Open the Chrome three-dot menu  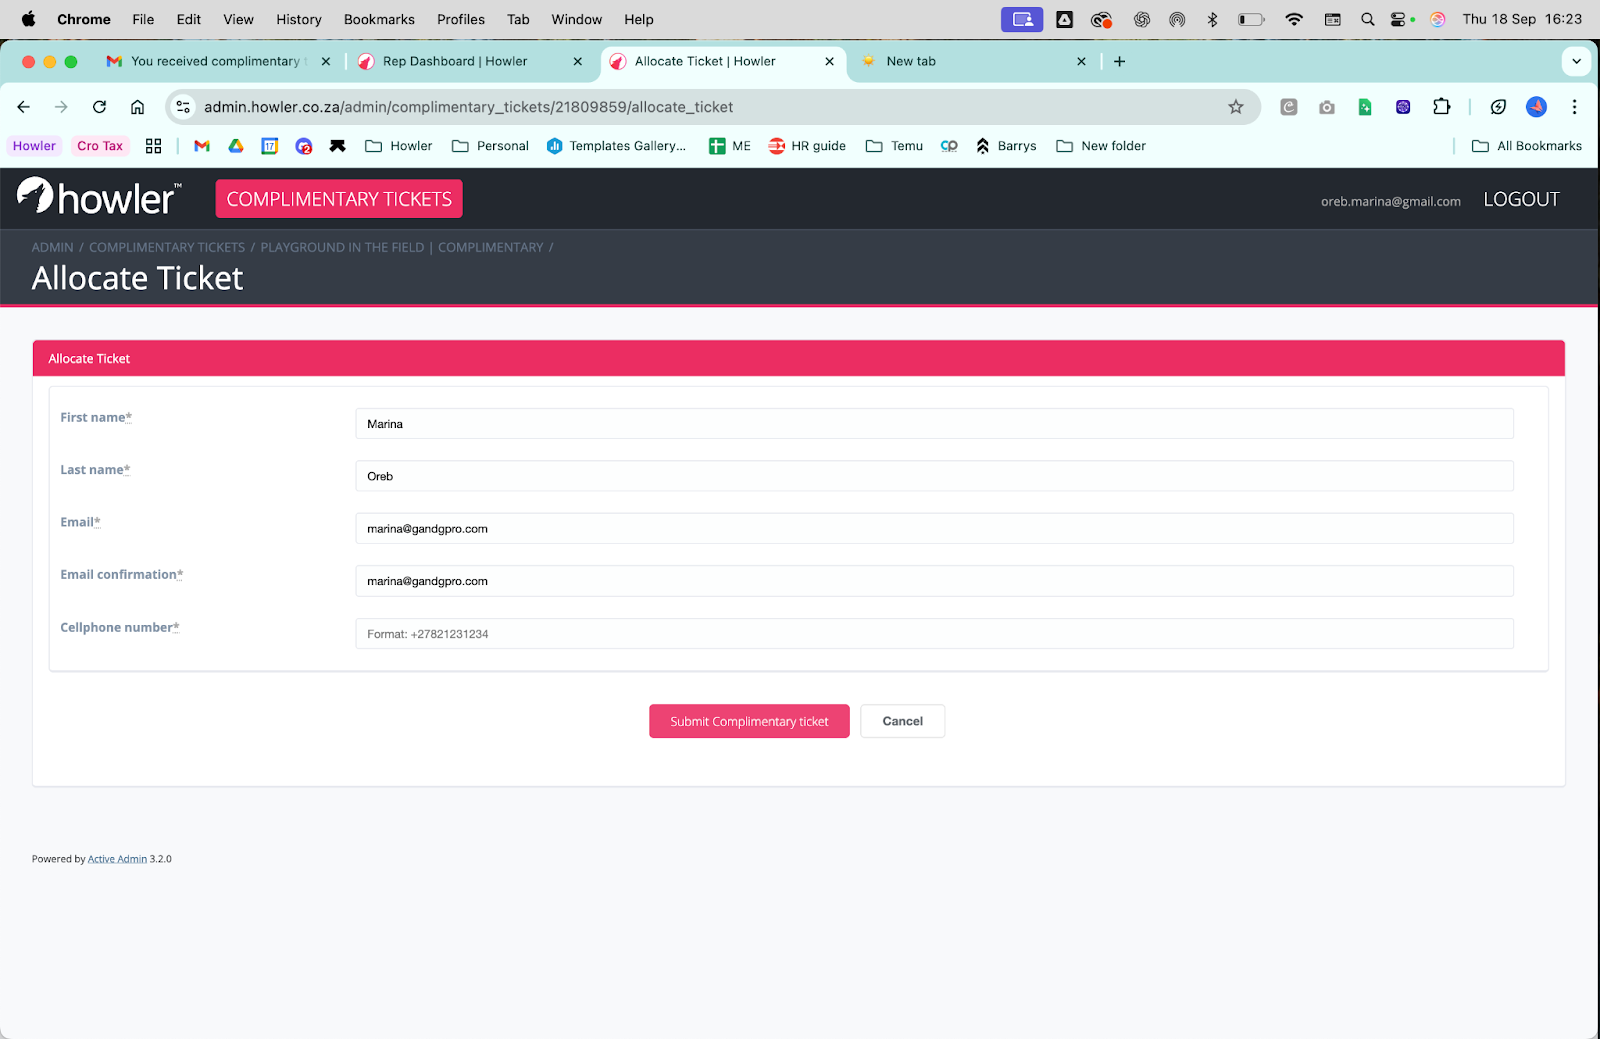1574,107
